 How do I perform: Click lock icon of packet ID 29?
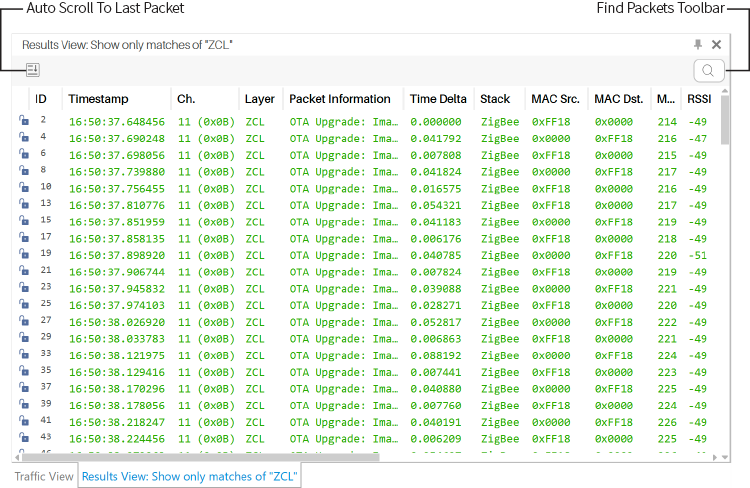pos(23,338)
